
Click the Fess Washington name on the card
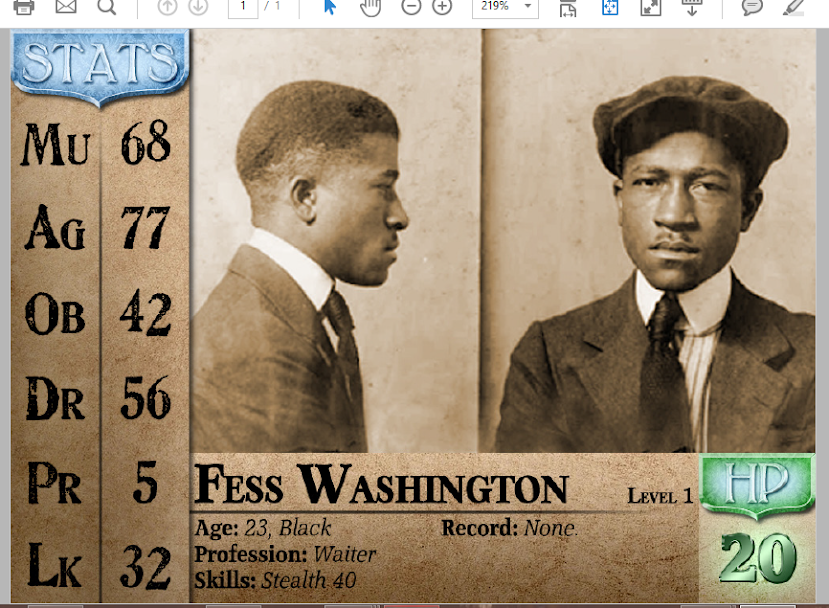coord(381,486)
